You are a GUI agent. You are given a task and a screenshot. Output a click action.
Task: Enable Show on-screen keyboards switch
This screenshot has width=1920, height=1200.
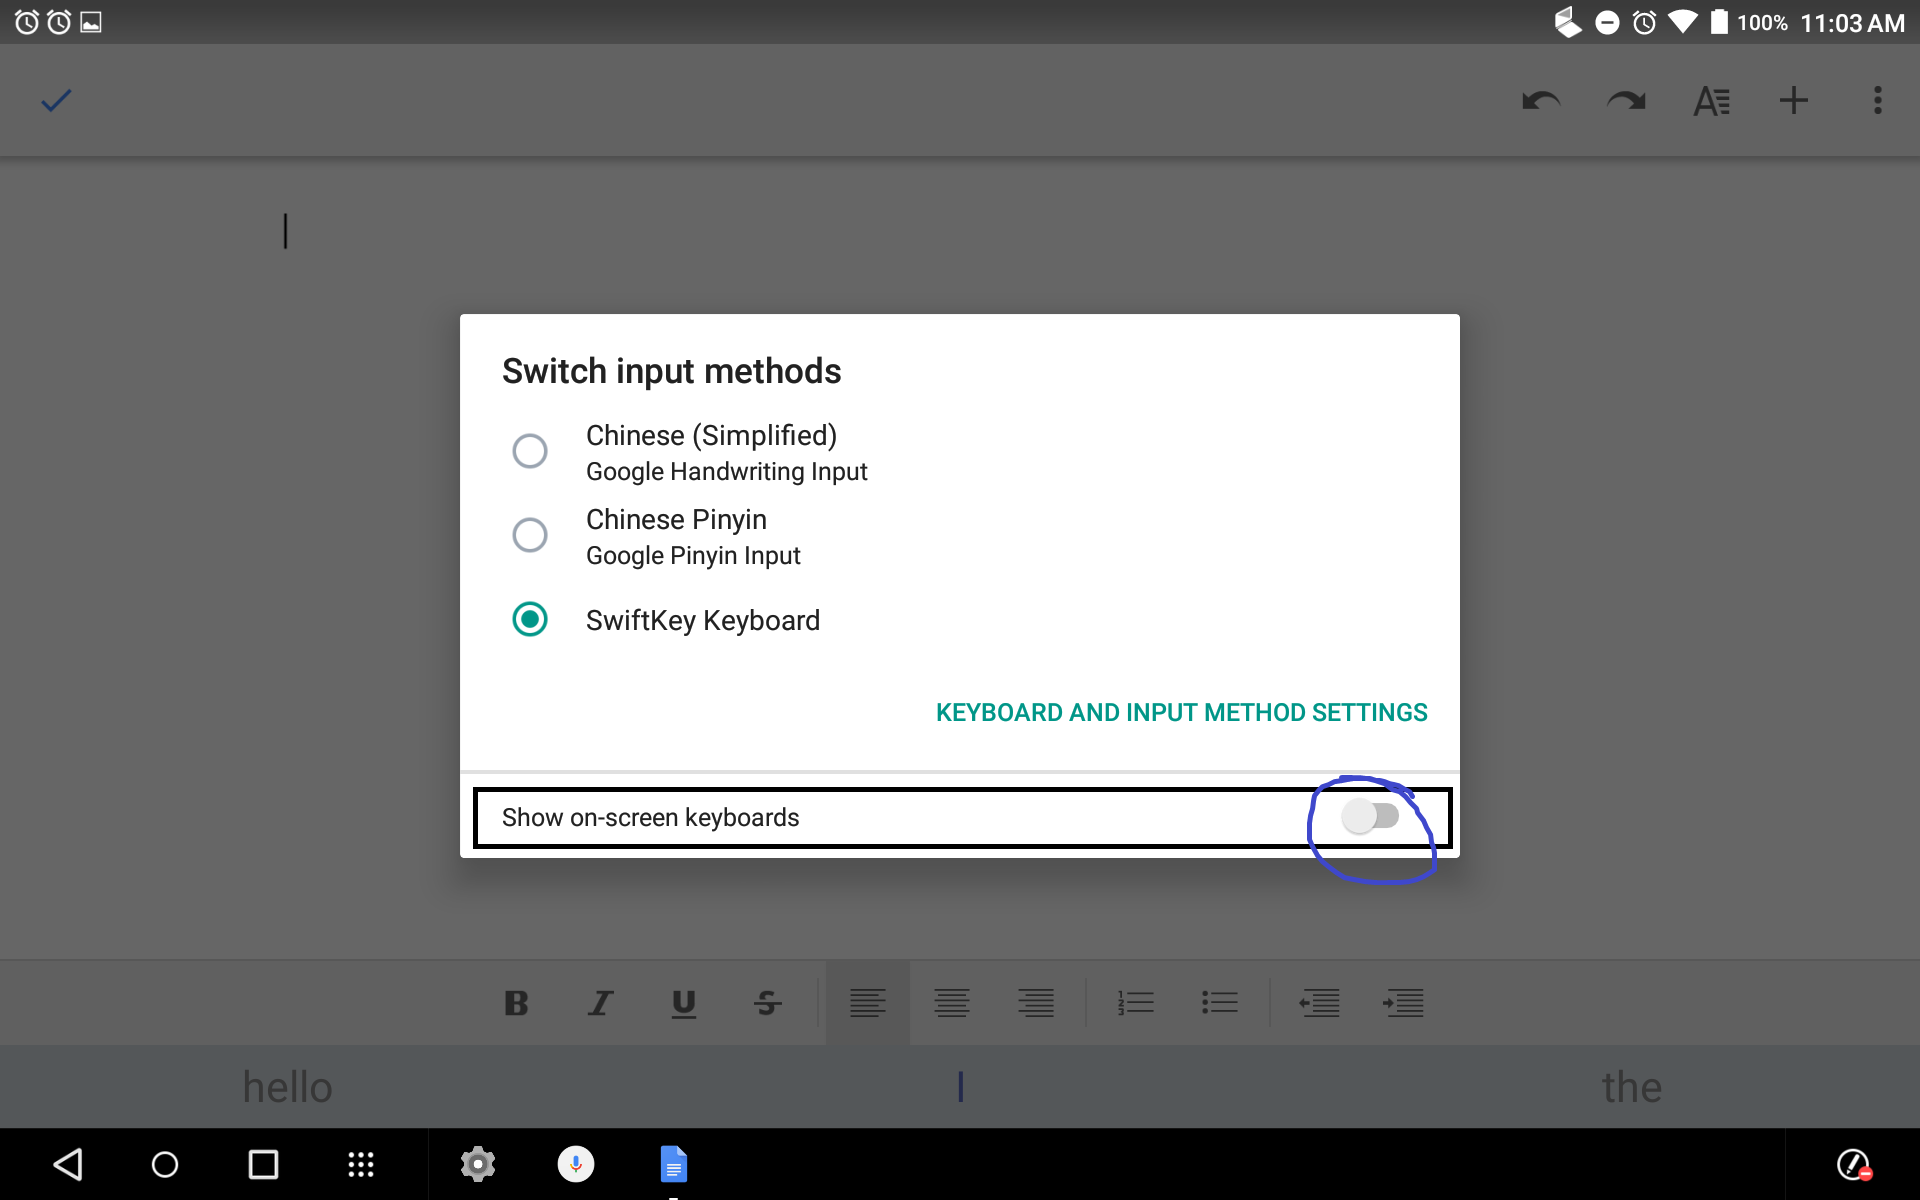tap(1371, 817)
